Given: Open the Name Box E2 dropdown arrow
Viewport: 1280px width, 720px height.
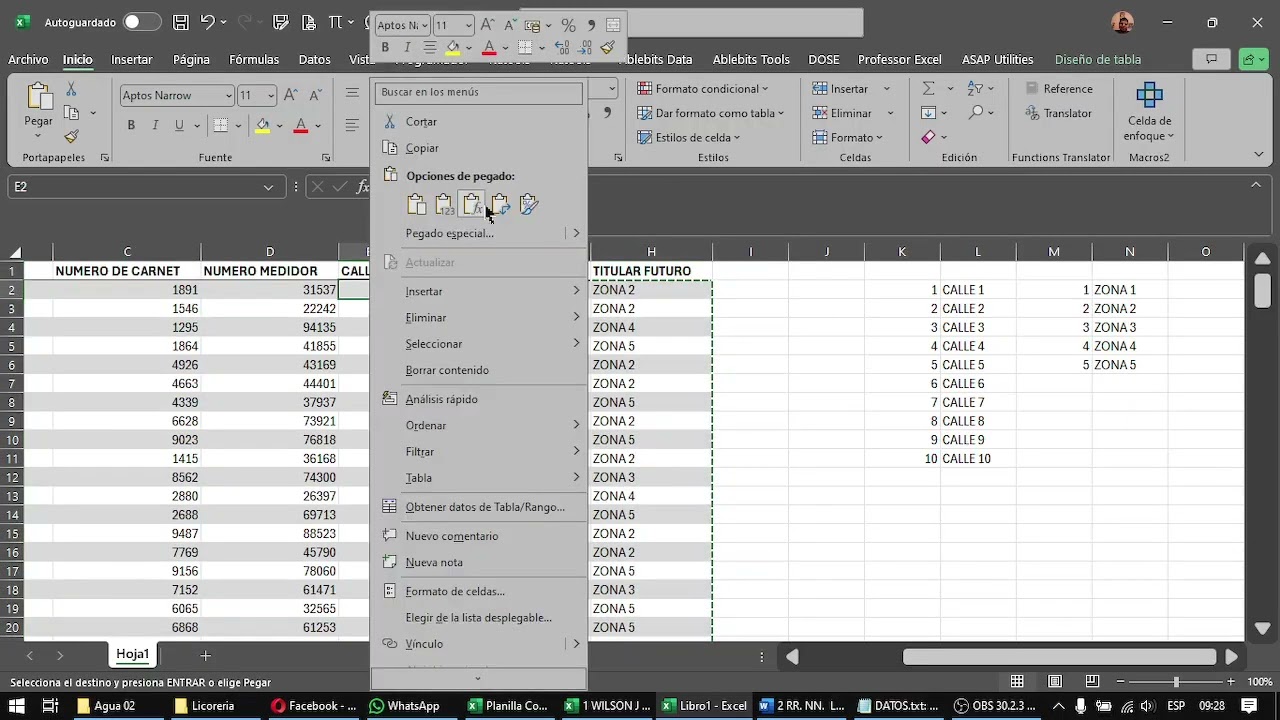Looking at the screenshot, I should click(x=268, y=187).
